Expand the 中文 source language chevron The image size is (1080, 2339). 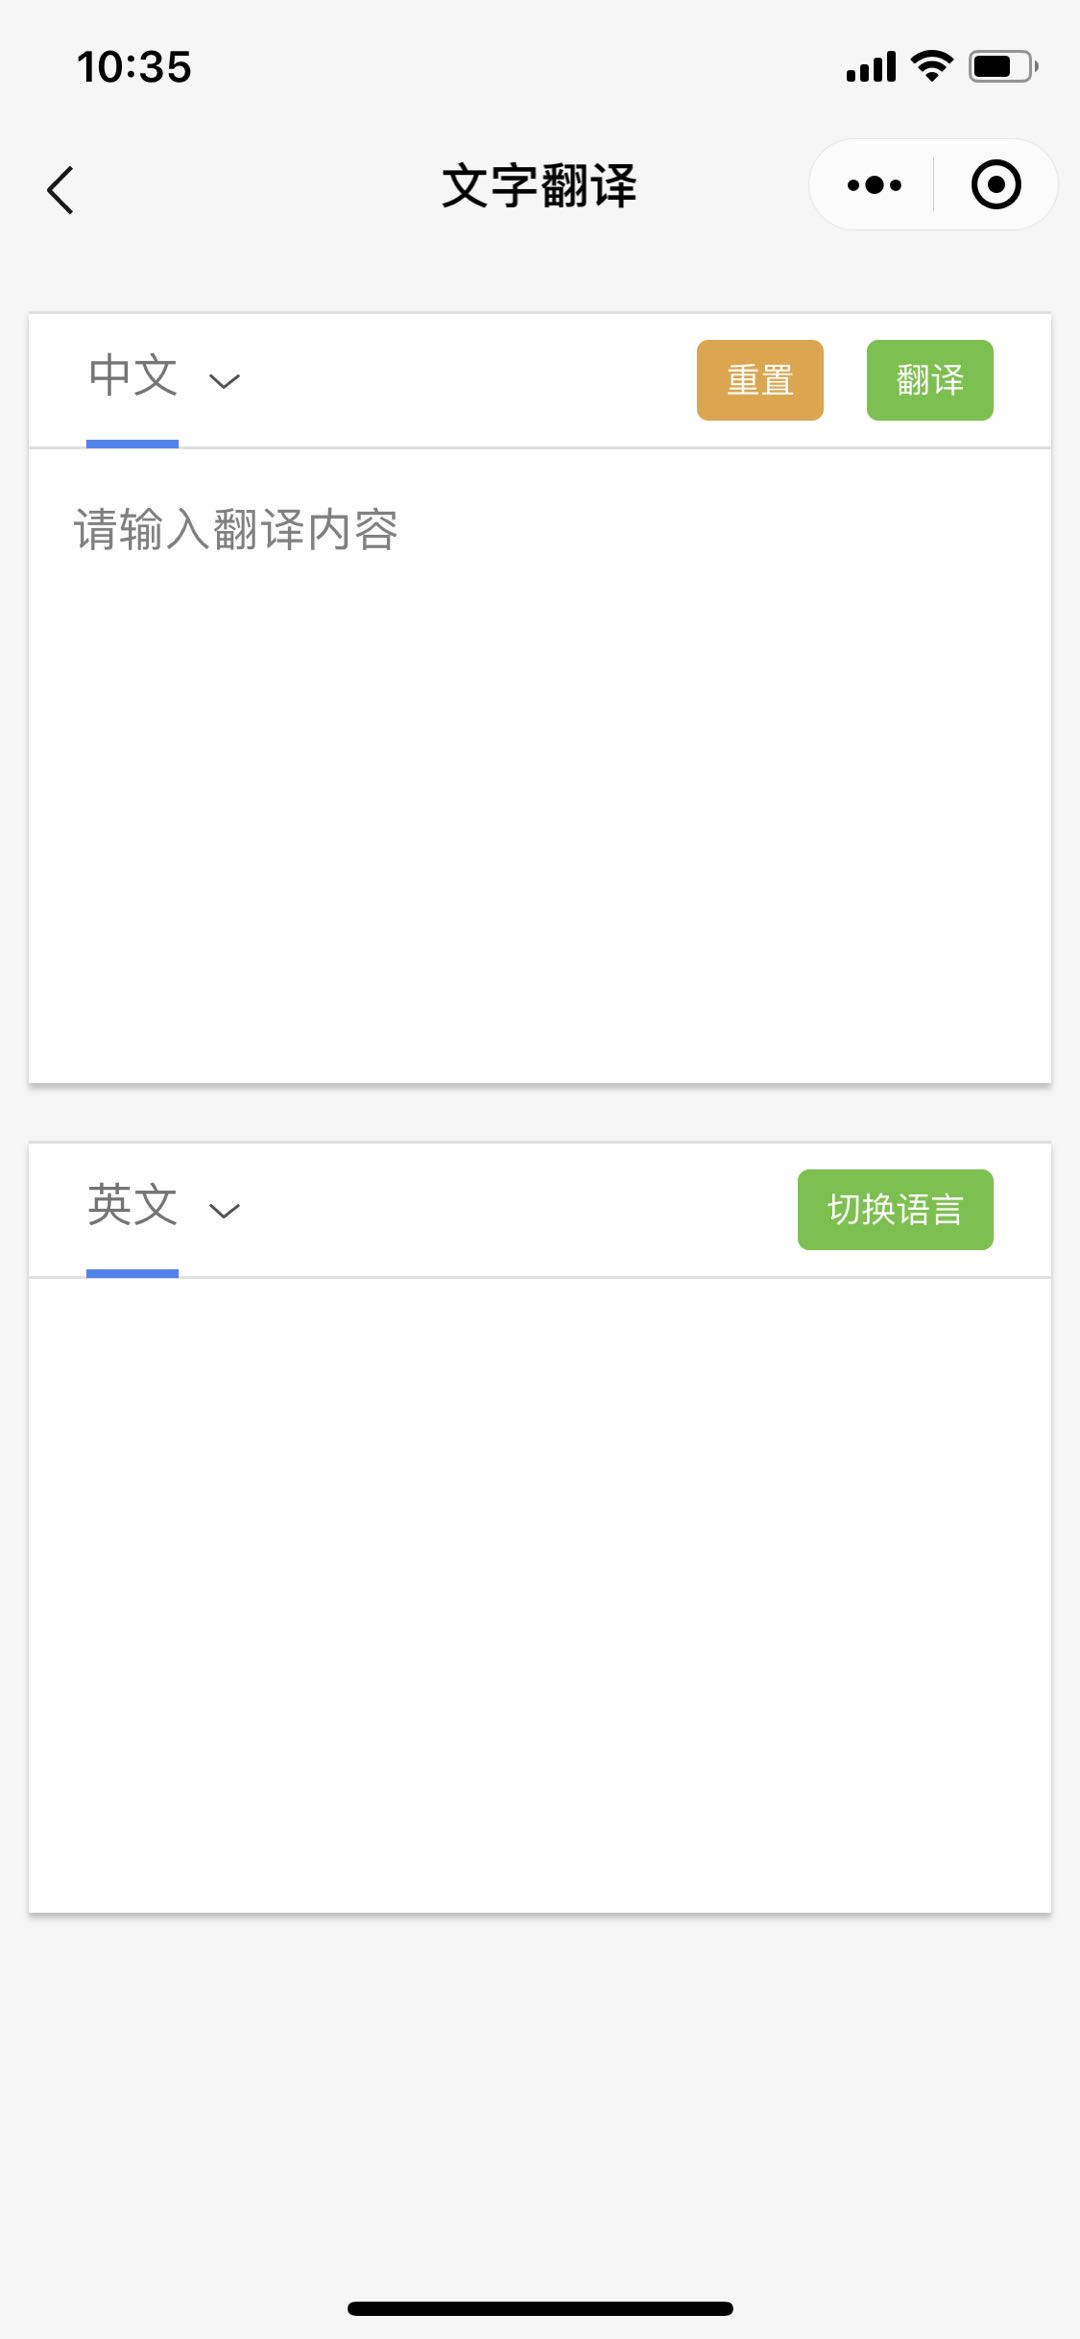coord(224,381)
